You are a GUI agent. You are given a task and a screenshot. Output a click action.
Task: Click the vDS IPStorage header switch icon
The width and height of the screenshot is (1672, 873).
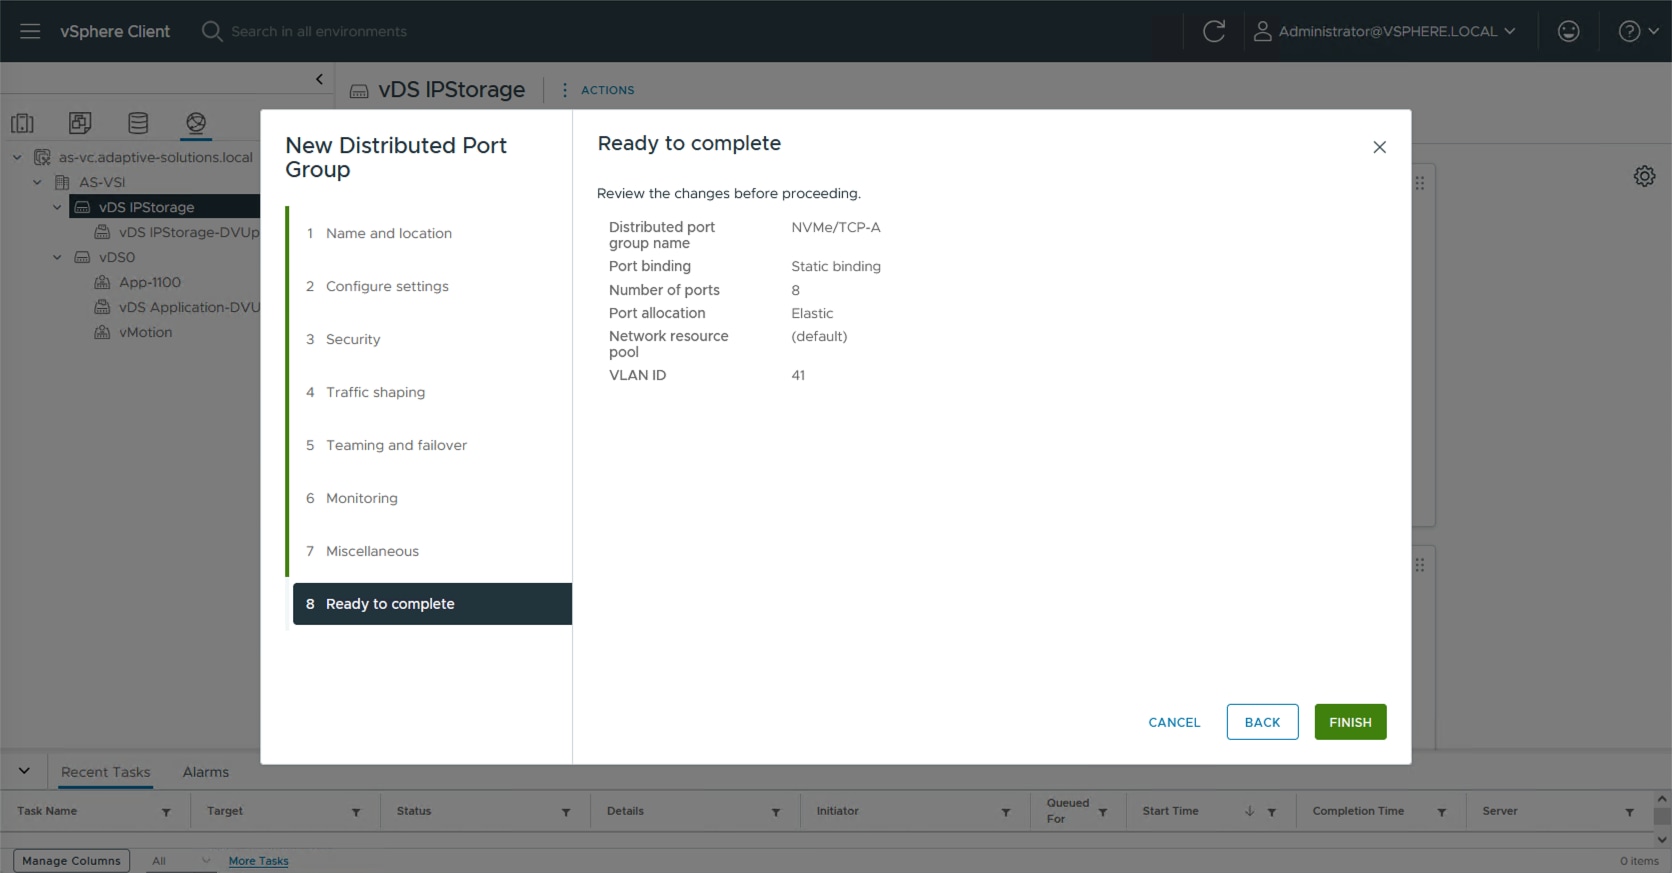359,91
